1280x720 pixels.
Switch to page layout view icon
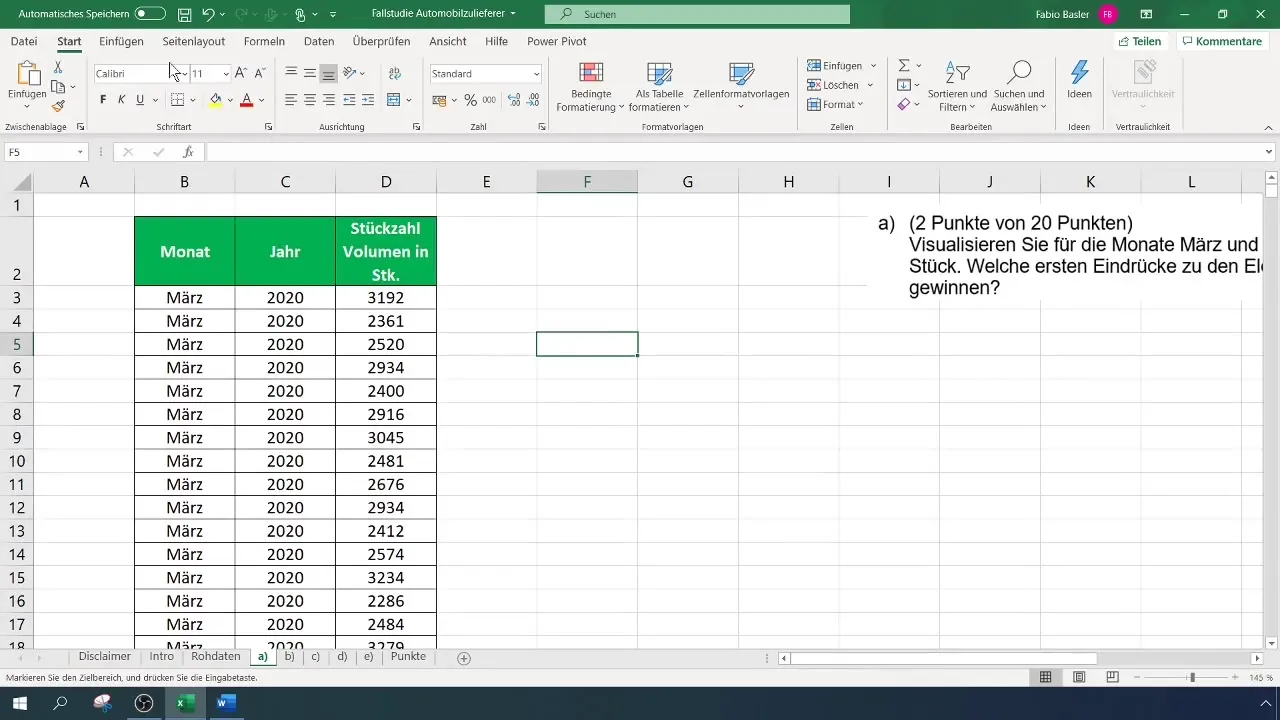(x=1079, y=677)
